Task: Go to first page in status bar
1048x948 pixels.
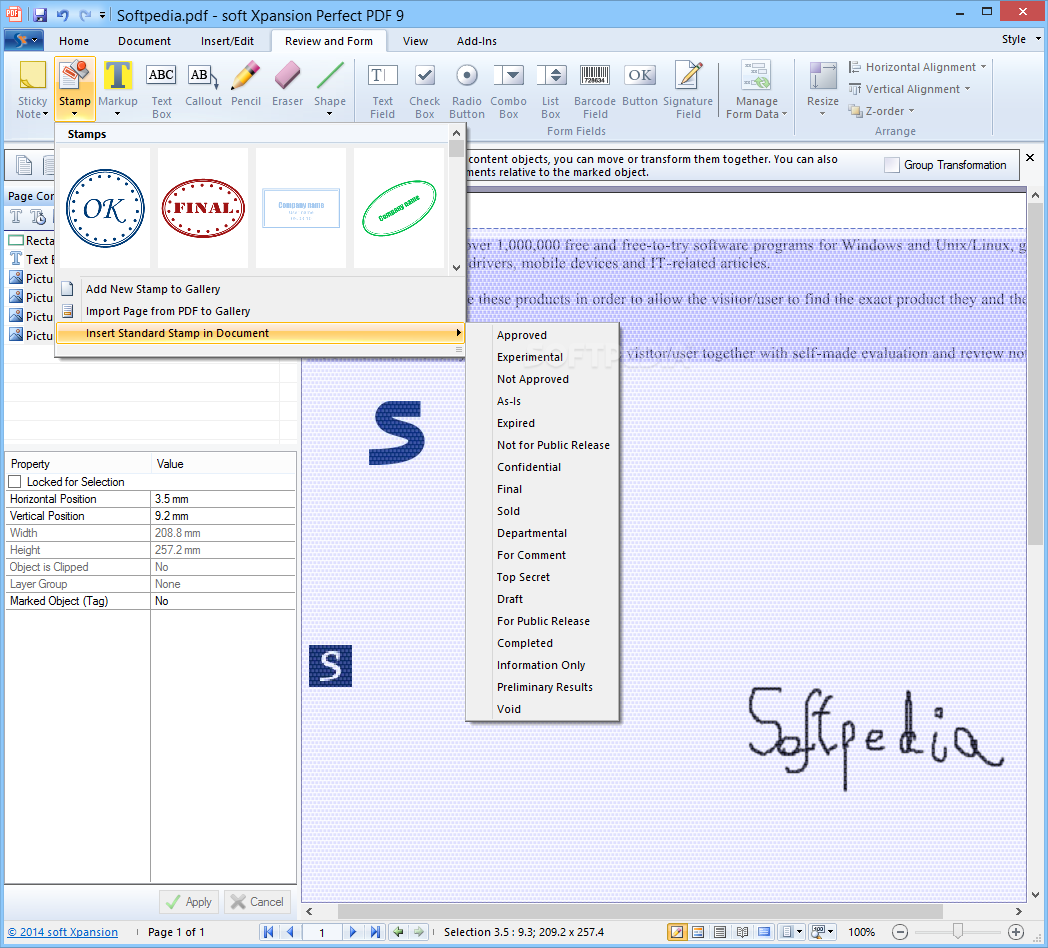Action: 269,931
